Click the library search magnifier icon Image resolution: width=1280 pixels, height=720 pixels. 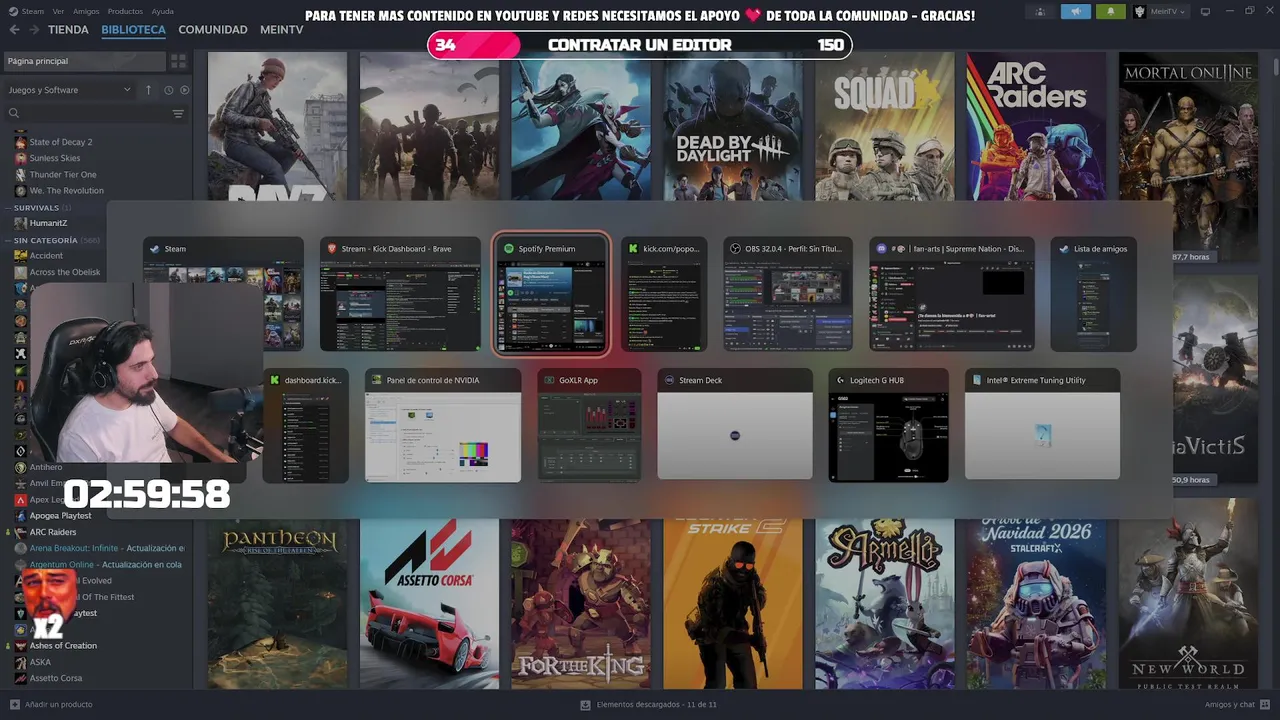click(14, 114)
